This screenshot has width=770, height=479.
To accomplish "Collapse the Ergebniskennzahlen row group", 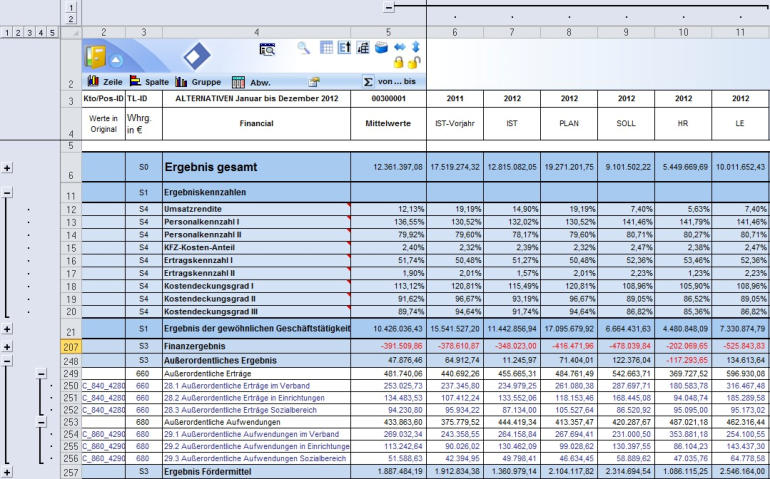I will pos(8,193).
